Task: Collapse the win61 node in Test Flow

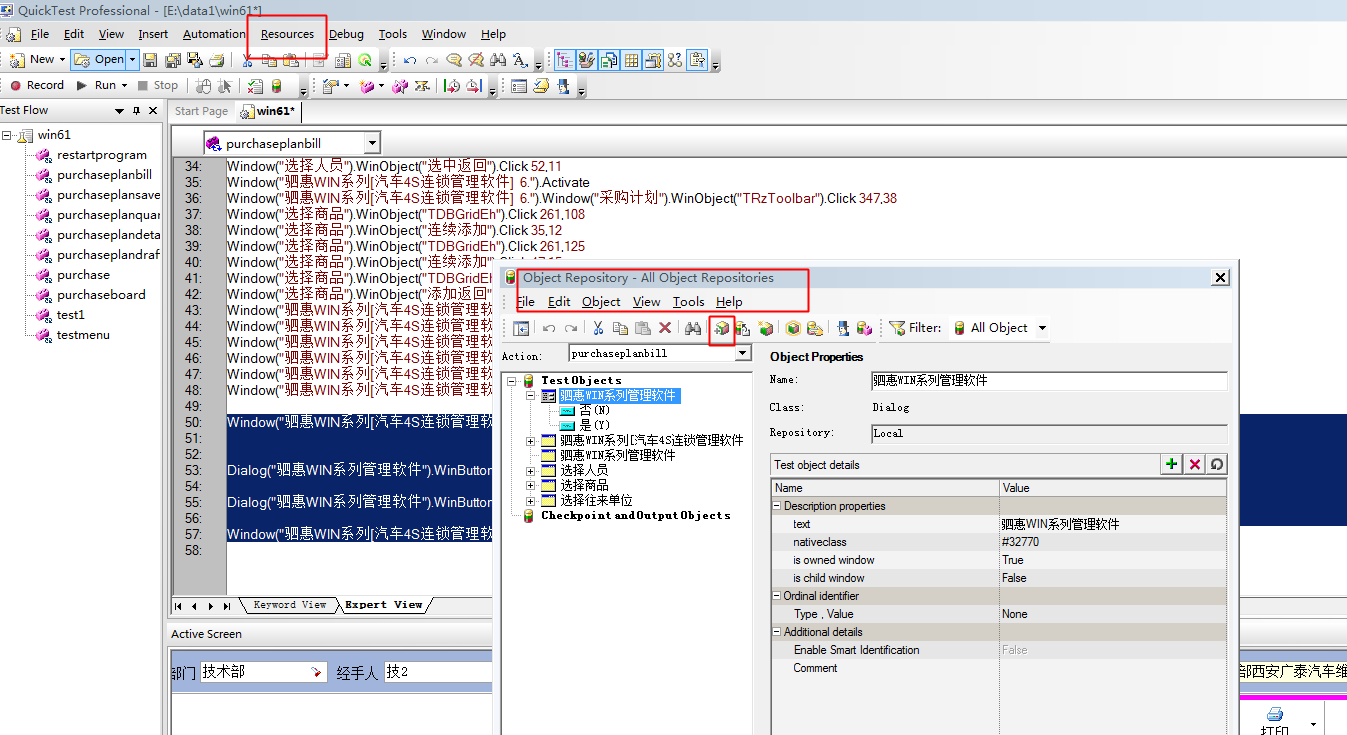Action: point(7,135)
